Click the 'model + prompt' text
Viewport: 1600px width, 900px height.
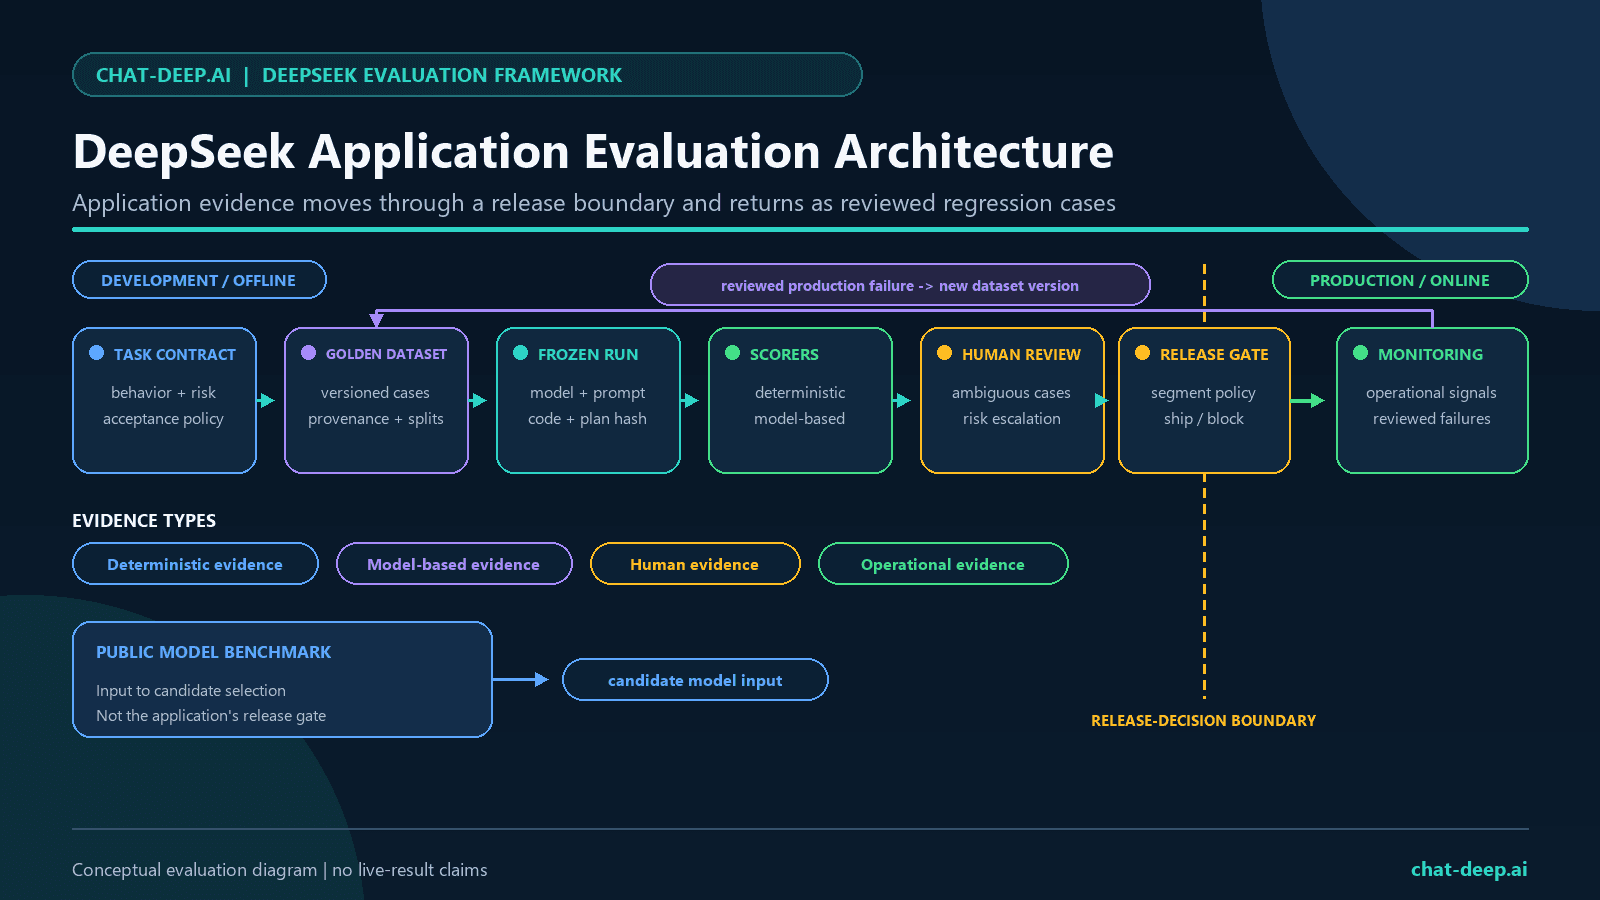pyautogui.click(x=587, y=393)
